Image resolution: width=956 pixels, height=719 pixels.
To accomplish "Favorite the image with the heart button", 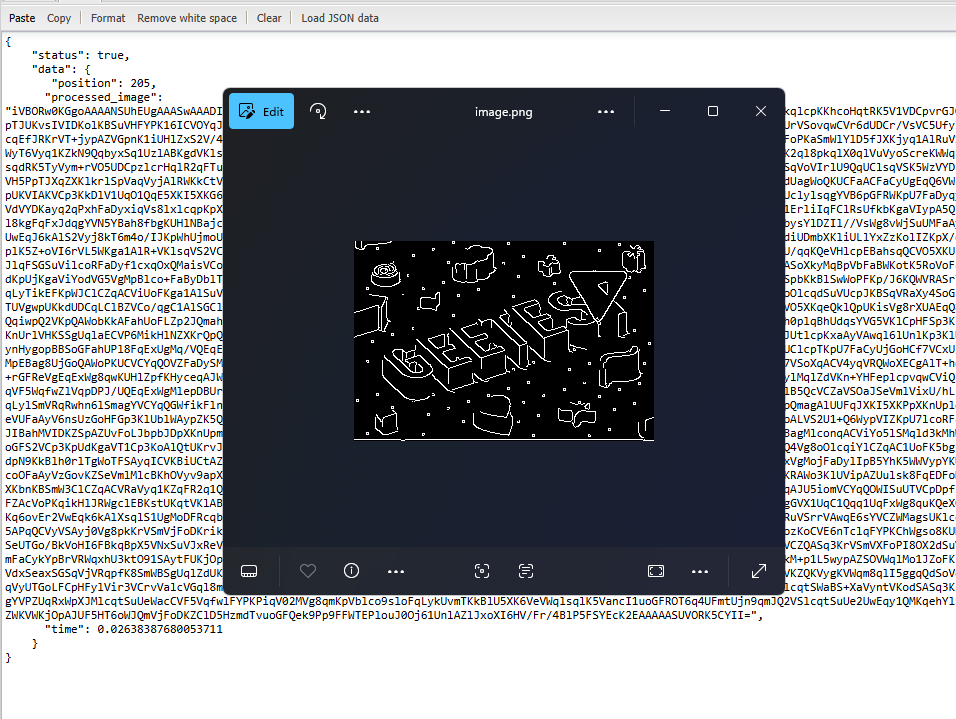I will click(307, 570).
